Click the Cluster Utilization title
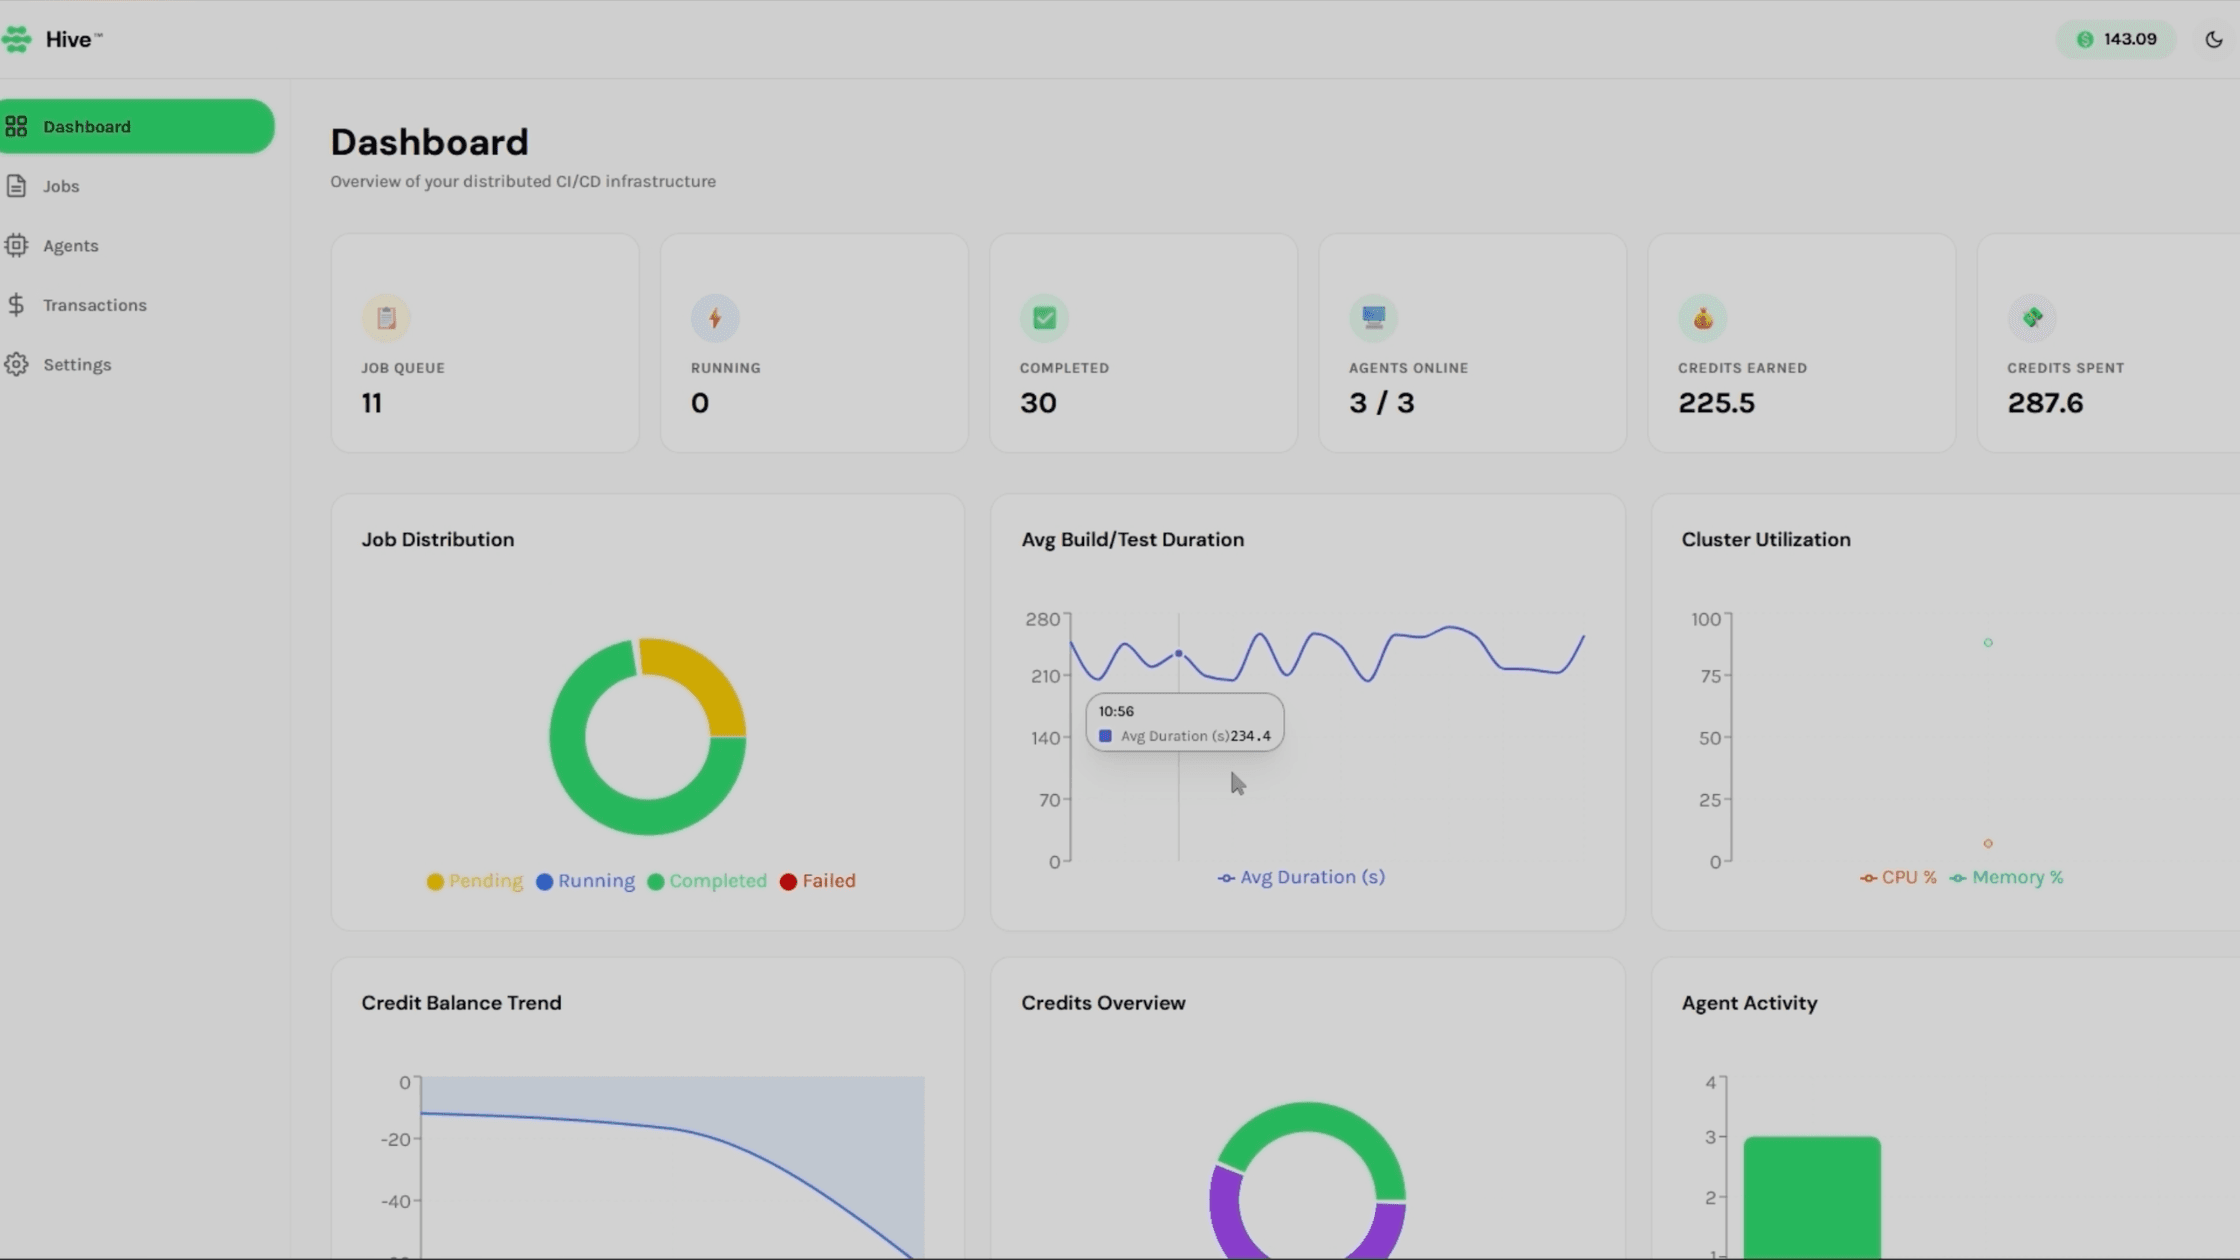2240x1260 pixels. click(x=1766, y=539)
